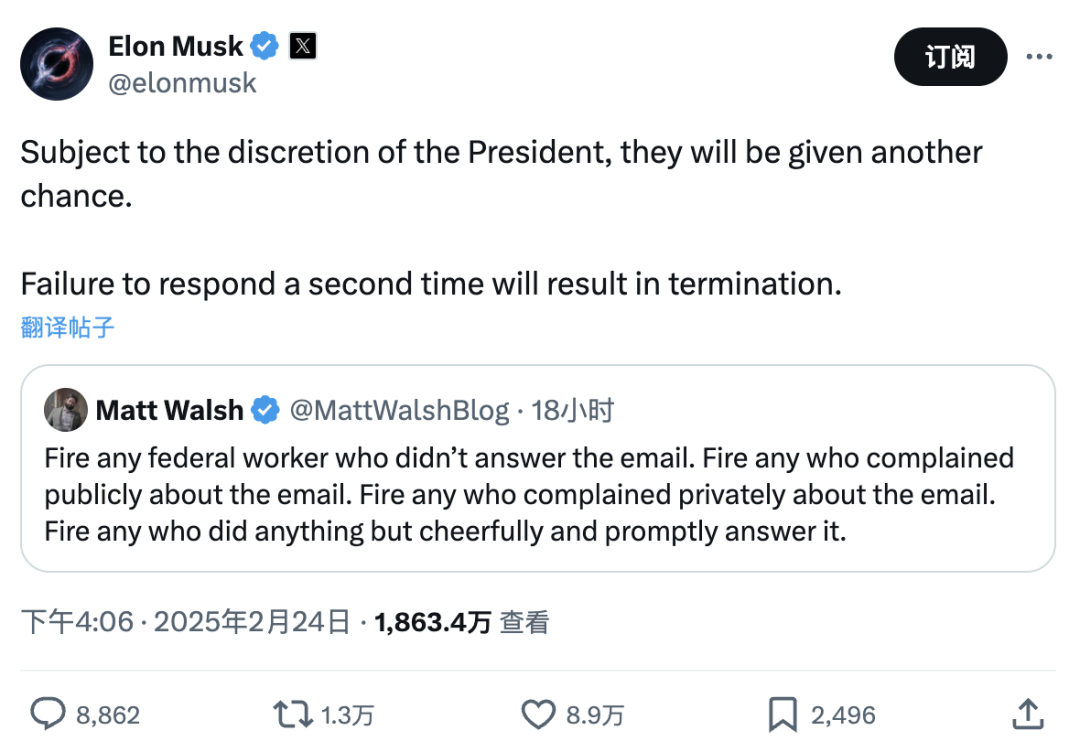1080x752 pixels.
Task: Open Matt Walsh's small profile picture
Action: click(x=66, y=410)
